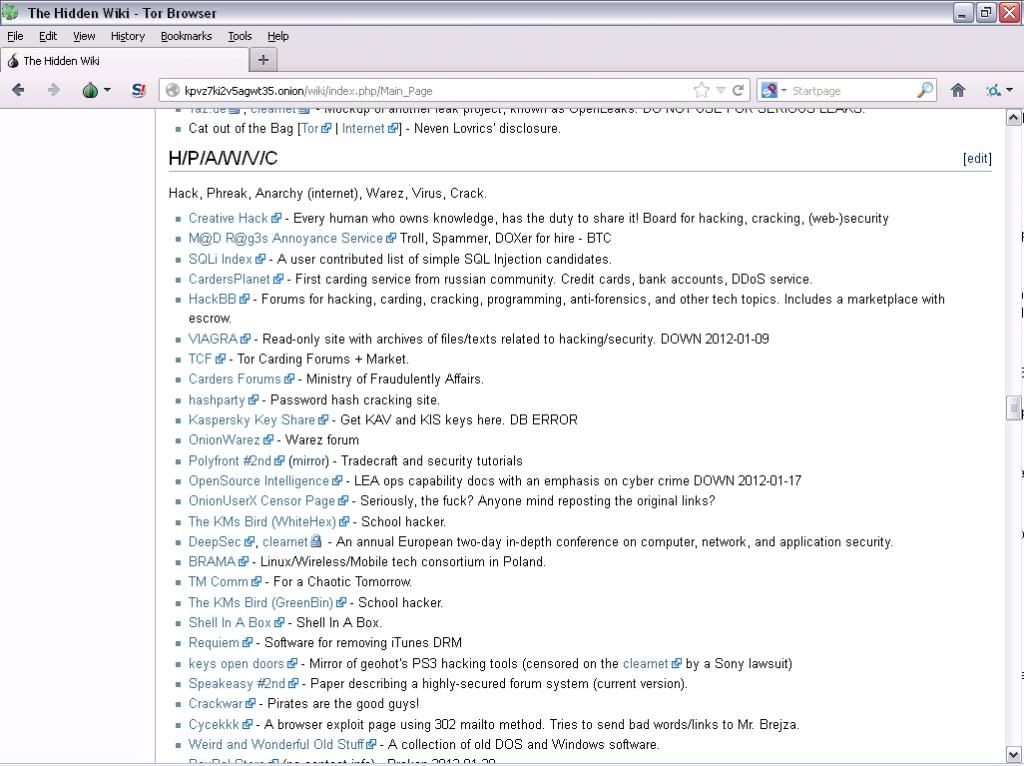Open DeepSec clearnet link
1024x766 pixels.
[292, 541]
